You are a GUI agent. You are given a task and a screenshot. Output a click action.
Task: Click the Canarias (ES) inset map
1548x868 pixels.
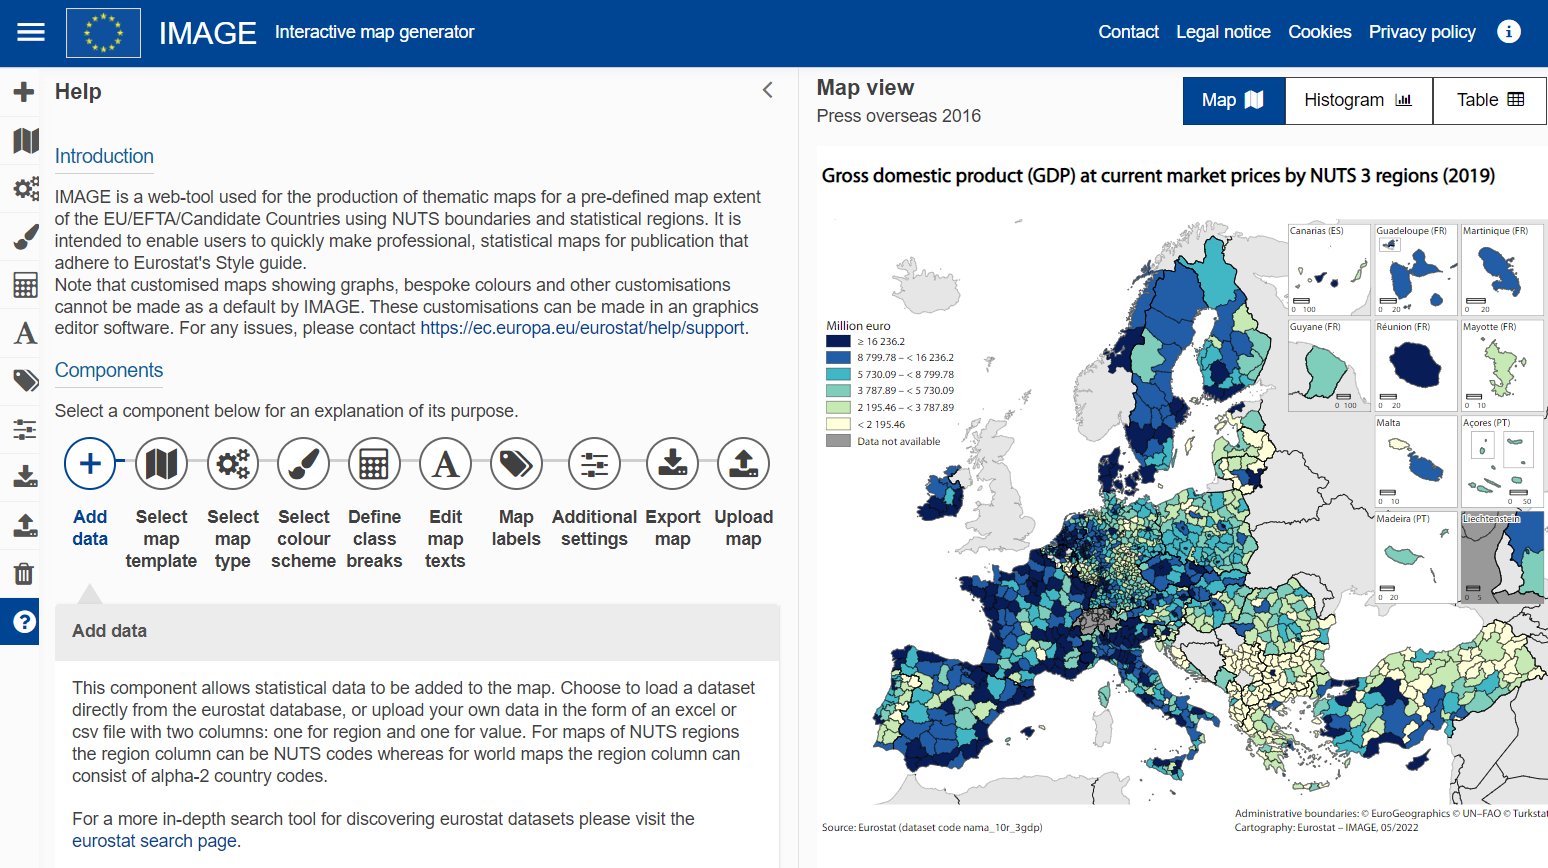coord(1329,269)
